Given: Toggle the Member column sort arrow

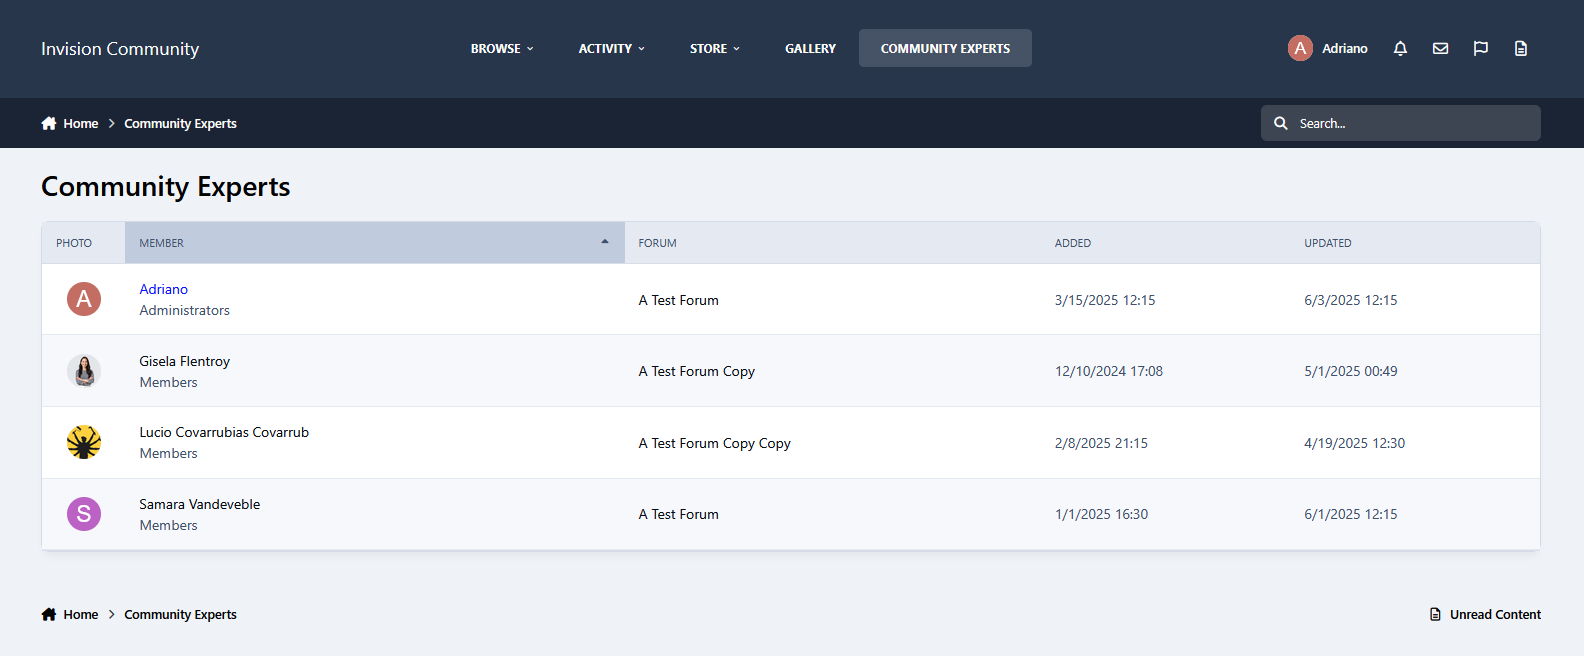Looking at the screenshot, I should click(x=604, y=242).
